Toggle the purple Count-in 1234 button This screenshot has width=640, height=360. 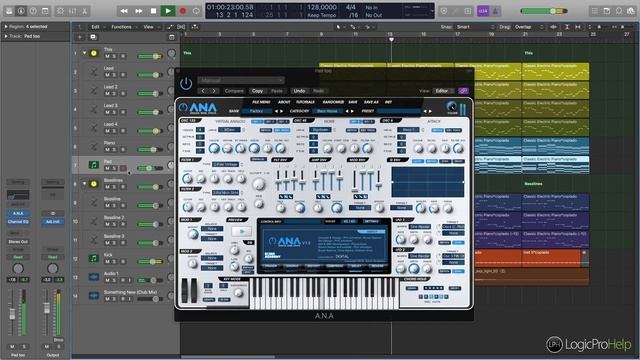click(x=483, y=11)
